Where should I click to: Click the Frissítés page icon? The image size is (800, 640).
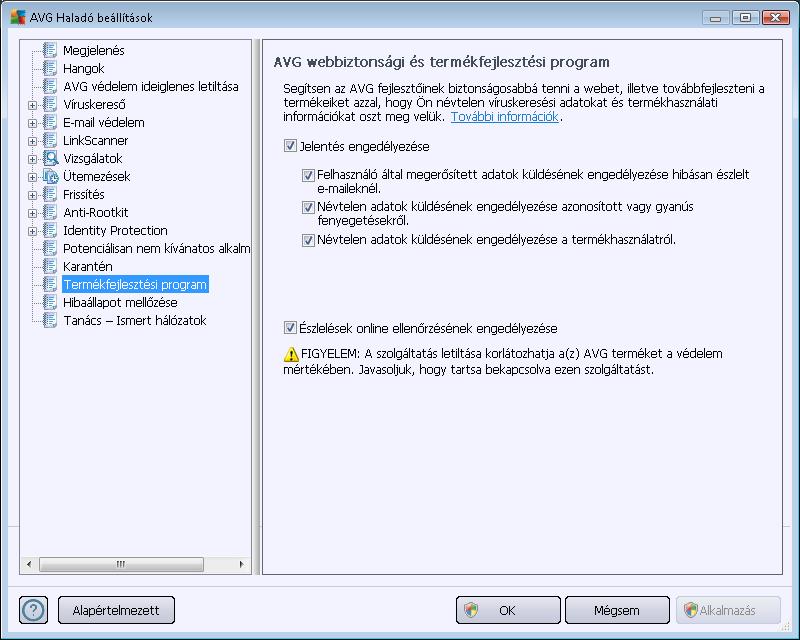click(x=50, y=194)
